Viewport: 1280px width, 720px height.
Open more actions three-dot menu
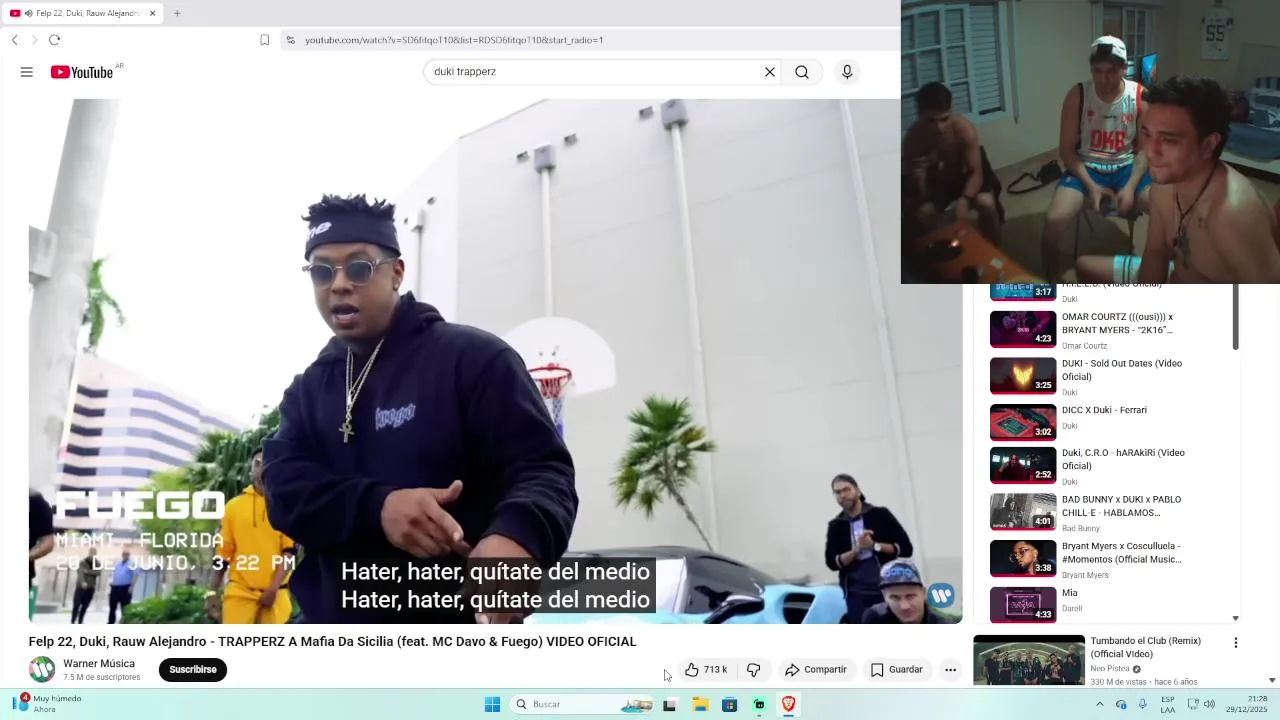tap(950, 670)
